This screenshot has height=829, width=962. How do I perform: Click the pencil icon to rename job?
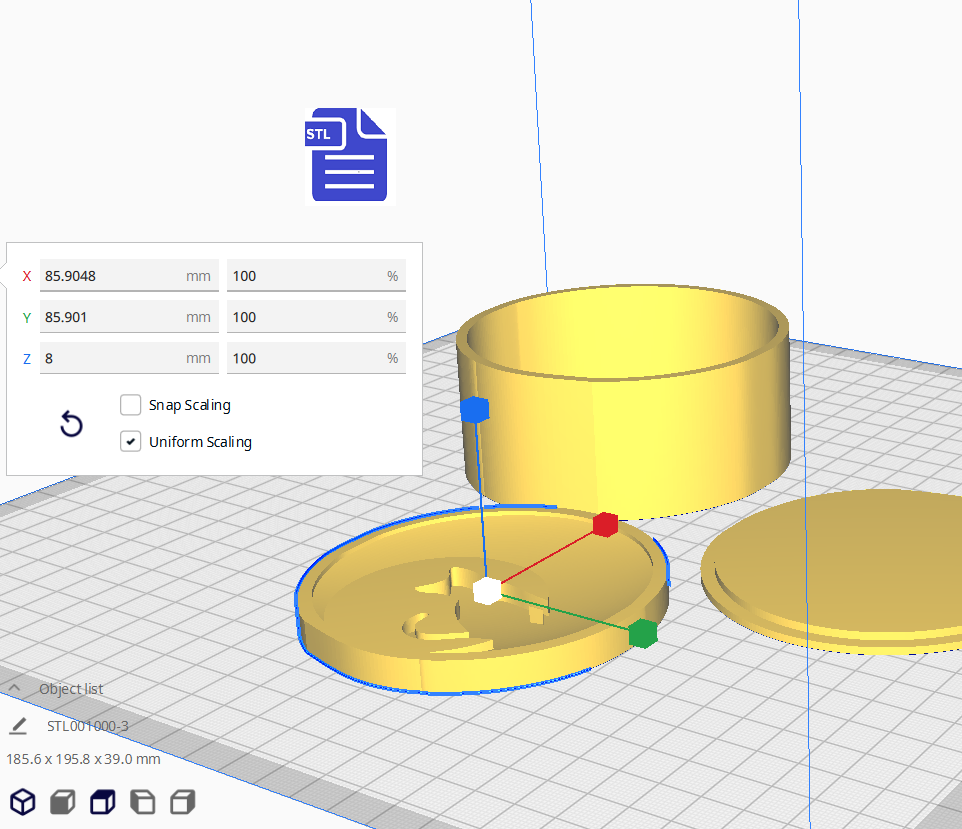tap(18, 725)
